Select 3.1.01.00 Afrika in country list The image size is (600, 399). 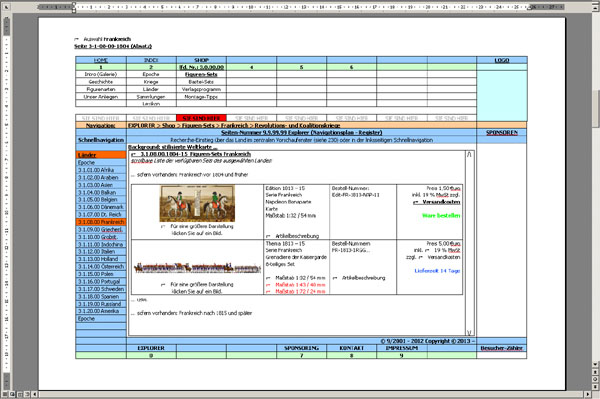point(101,170)
